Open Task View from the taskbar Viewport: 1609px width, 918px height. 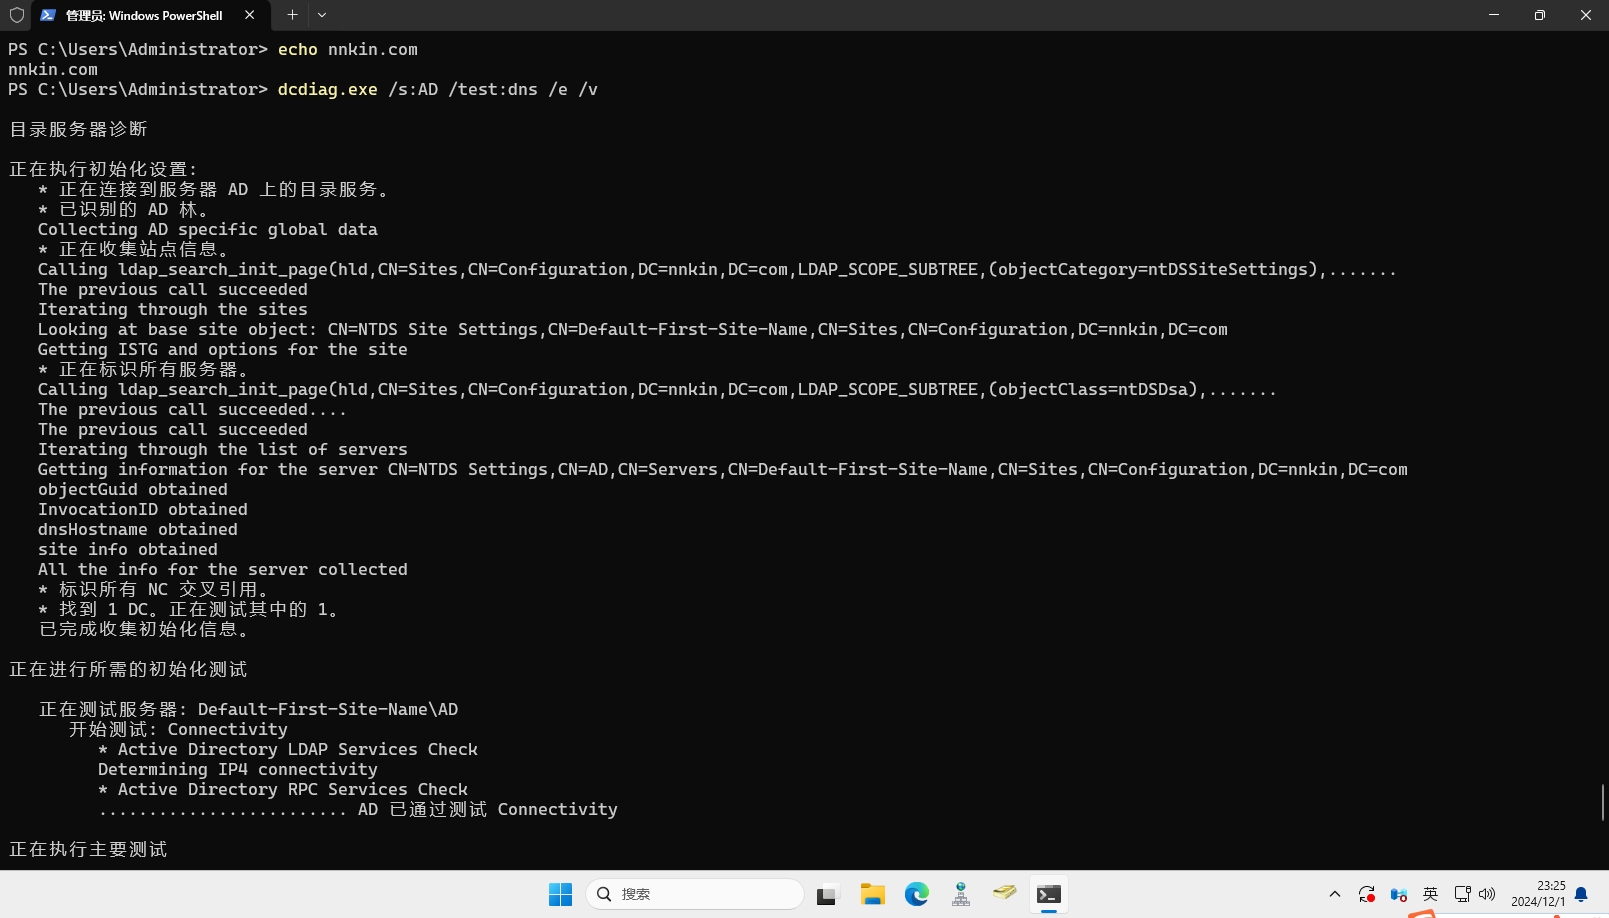pyautogui.click(x=827, y=894)
